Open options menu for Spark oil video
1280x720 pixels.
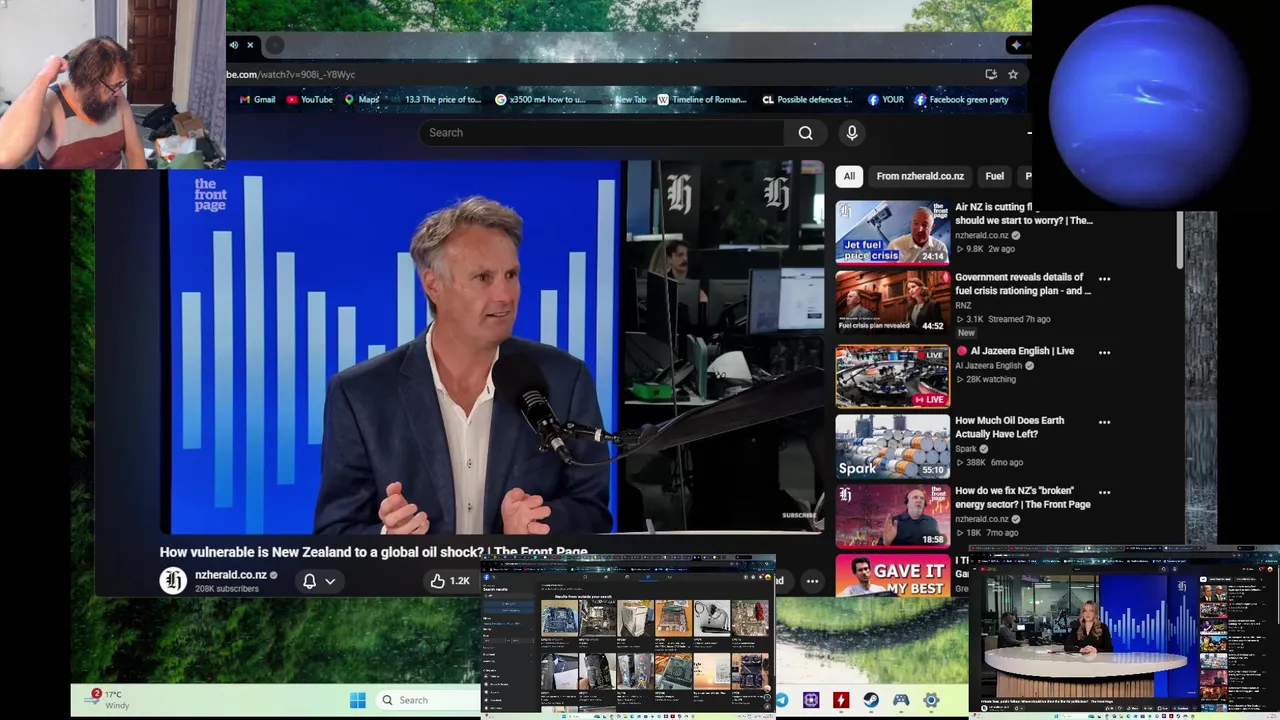coord(1104,422)
